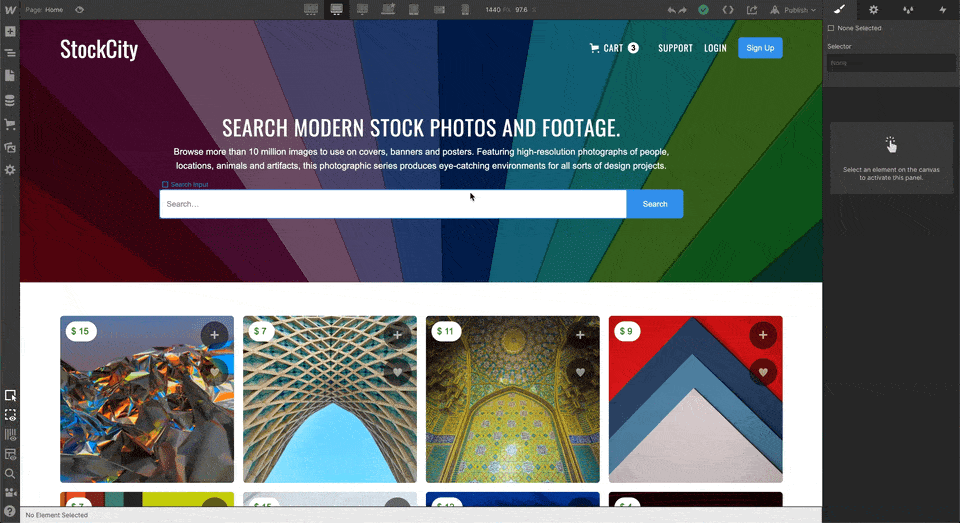Open the Add Elements panel

tap(10, 31)
